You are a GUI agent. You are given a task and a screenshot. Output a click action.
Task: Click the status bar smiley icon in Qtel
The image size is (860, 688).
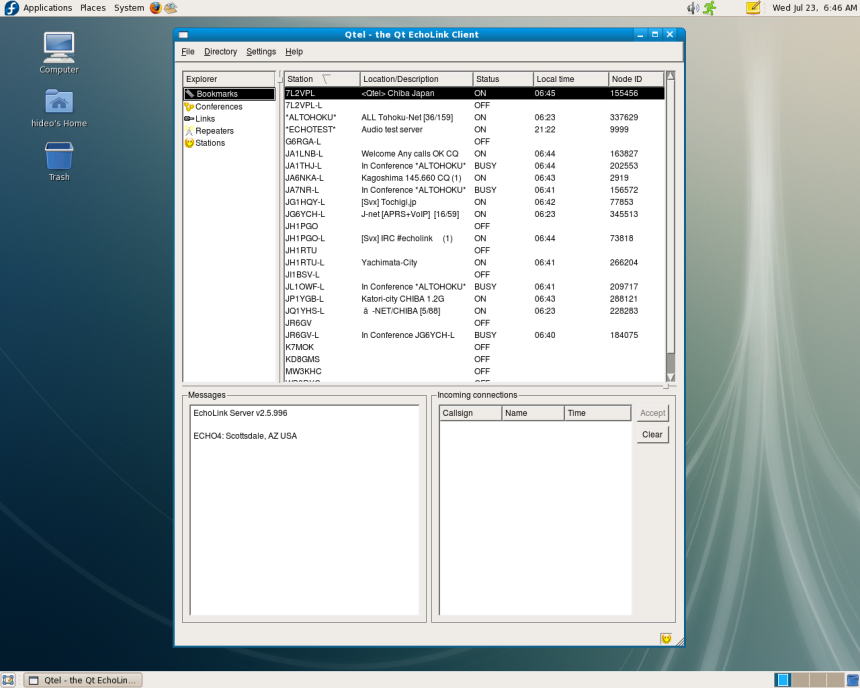(x=666, y=639)
